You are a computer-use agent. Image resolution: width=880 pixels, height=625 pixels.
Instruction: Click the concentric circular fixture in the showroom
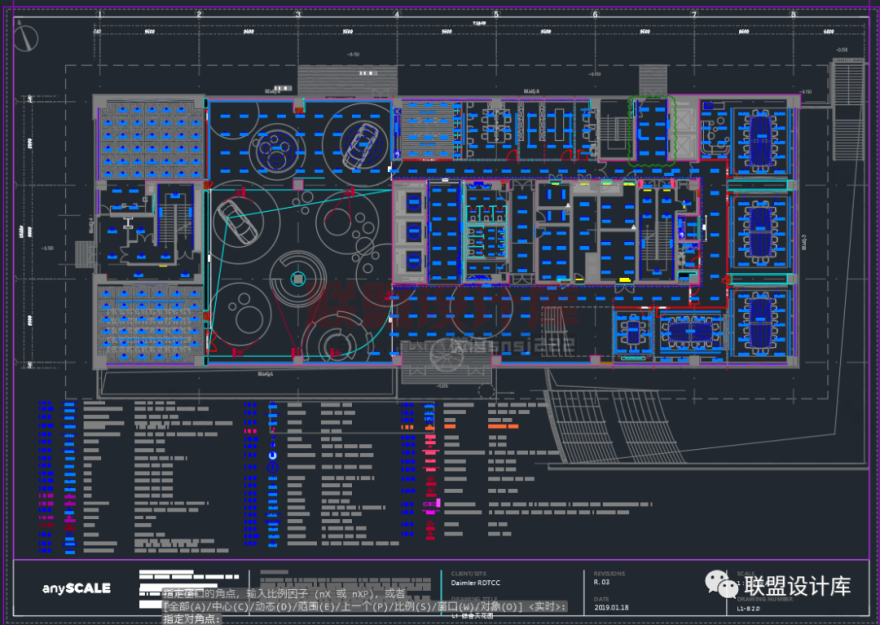(x=297, y=277)
